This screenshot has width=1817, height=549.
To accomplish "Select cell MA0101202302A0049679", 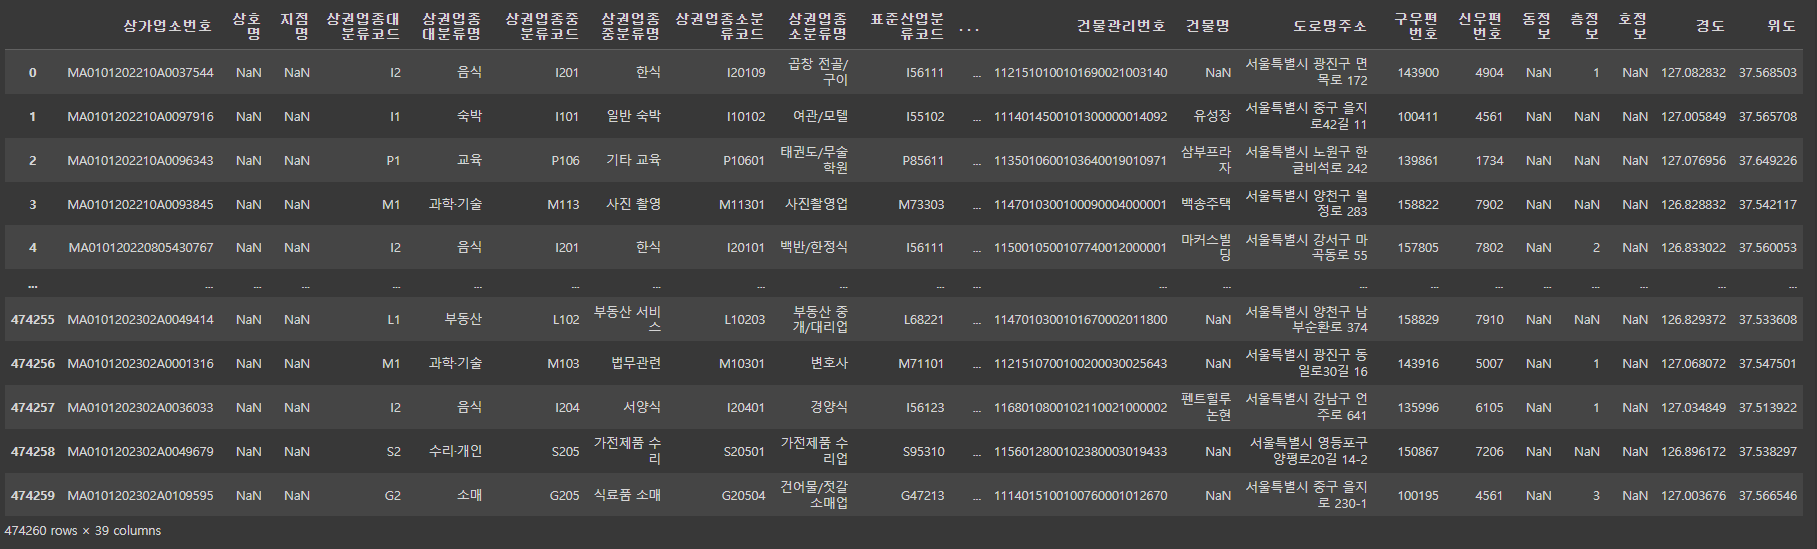I will 140,452.
